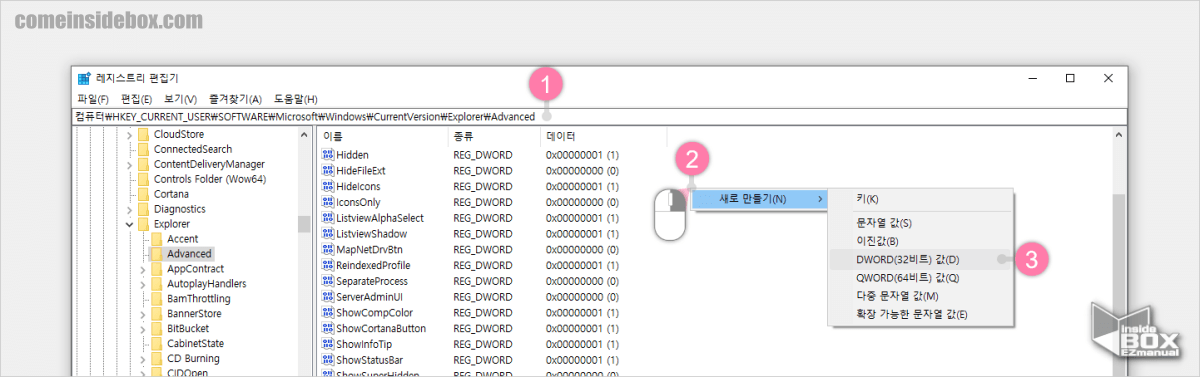The height and width of the screenshot is (377, 1200).
Task: Click the ShowStatusBar value's icon
Action: [x=328, y=360]
